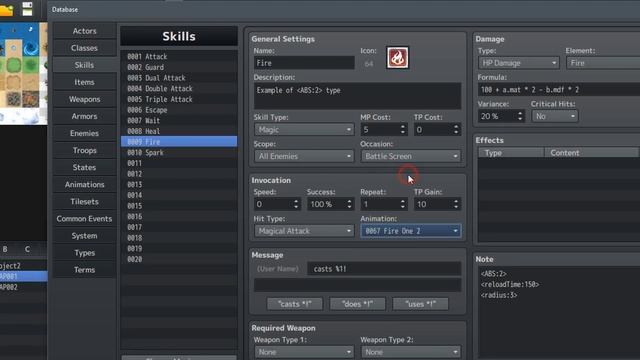Click the Description text box

[x=357, y=96]
